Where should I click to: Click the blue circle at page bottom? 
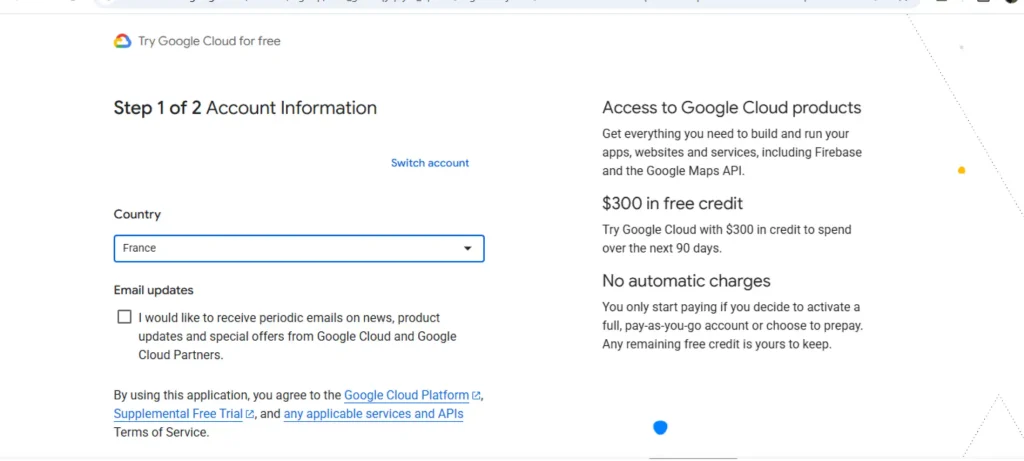click(x=660, y=428)
